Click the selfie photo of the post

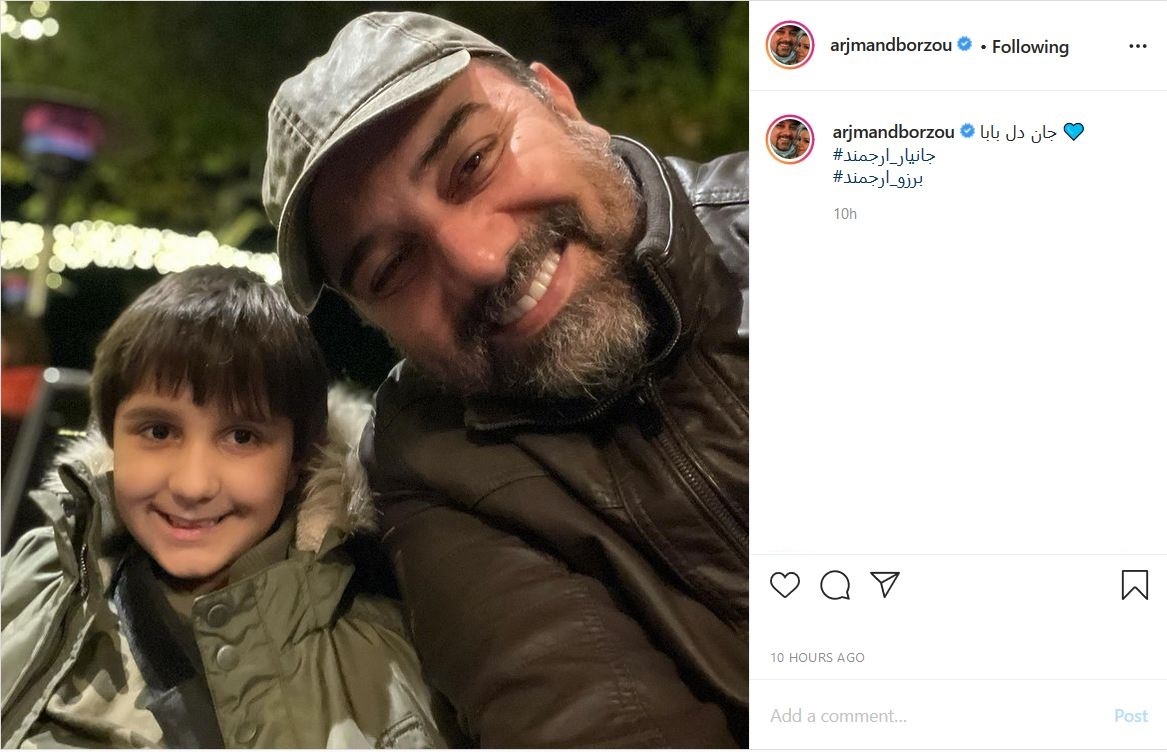click(375, 375)
